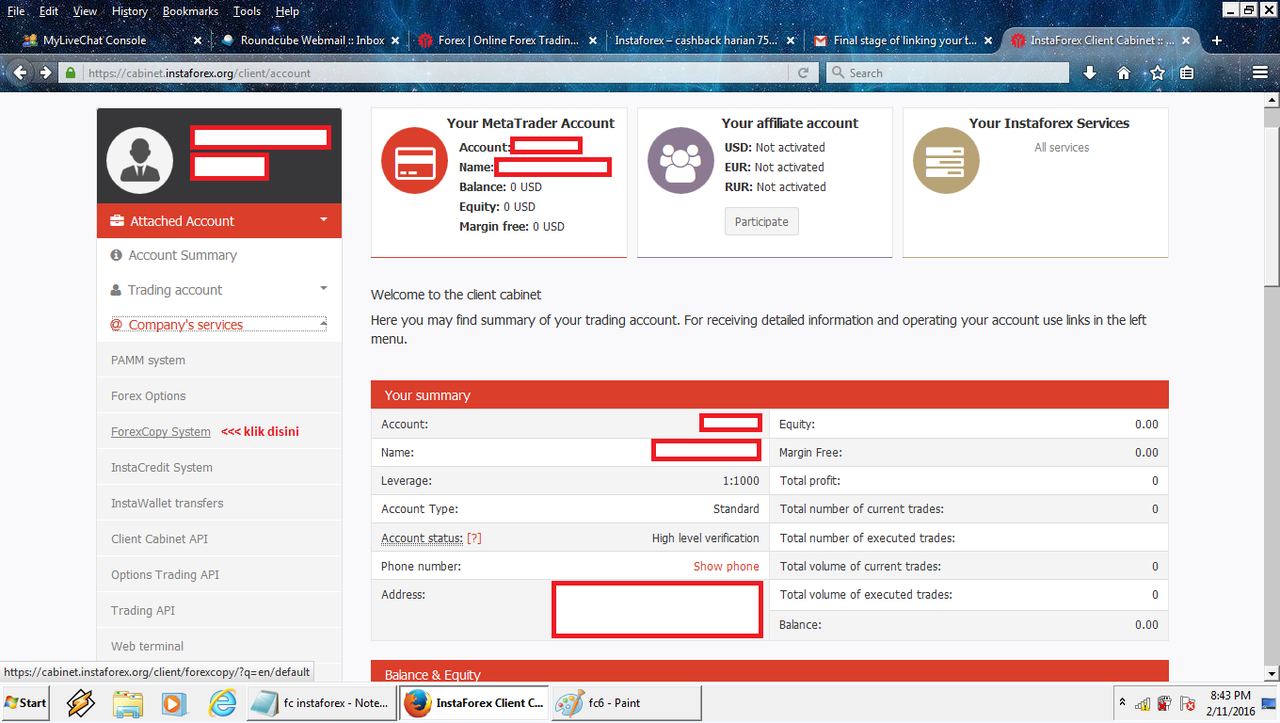Open the Tools menu
The image size is (1280, 723).
246,11
